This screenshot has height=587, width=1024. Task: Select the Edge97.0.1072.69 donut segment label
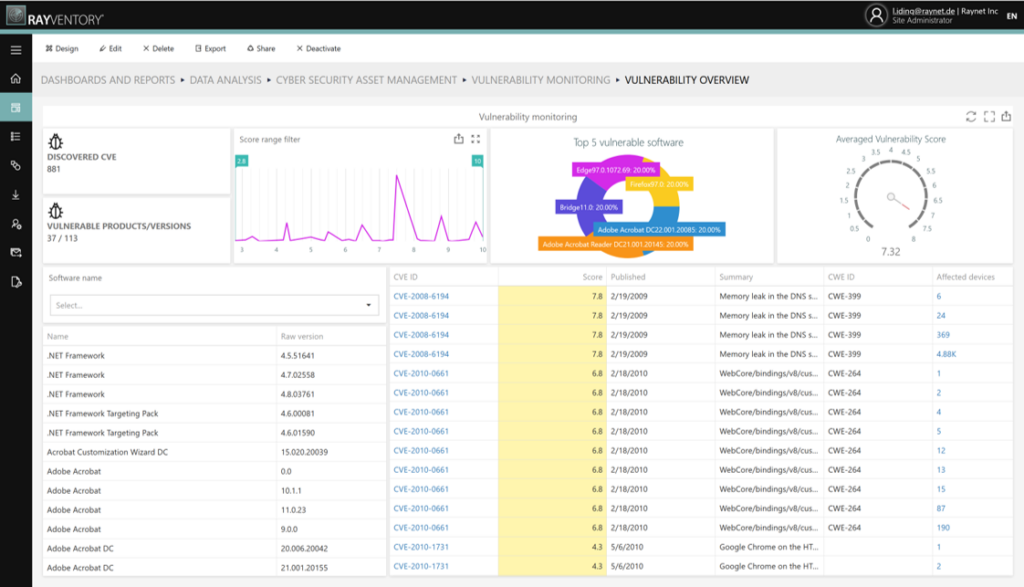point(616,170)
